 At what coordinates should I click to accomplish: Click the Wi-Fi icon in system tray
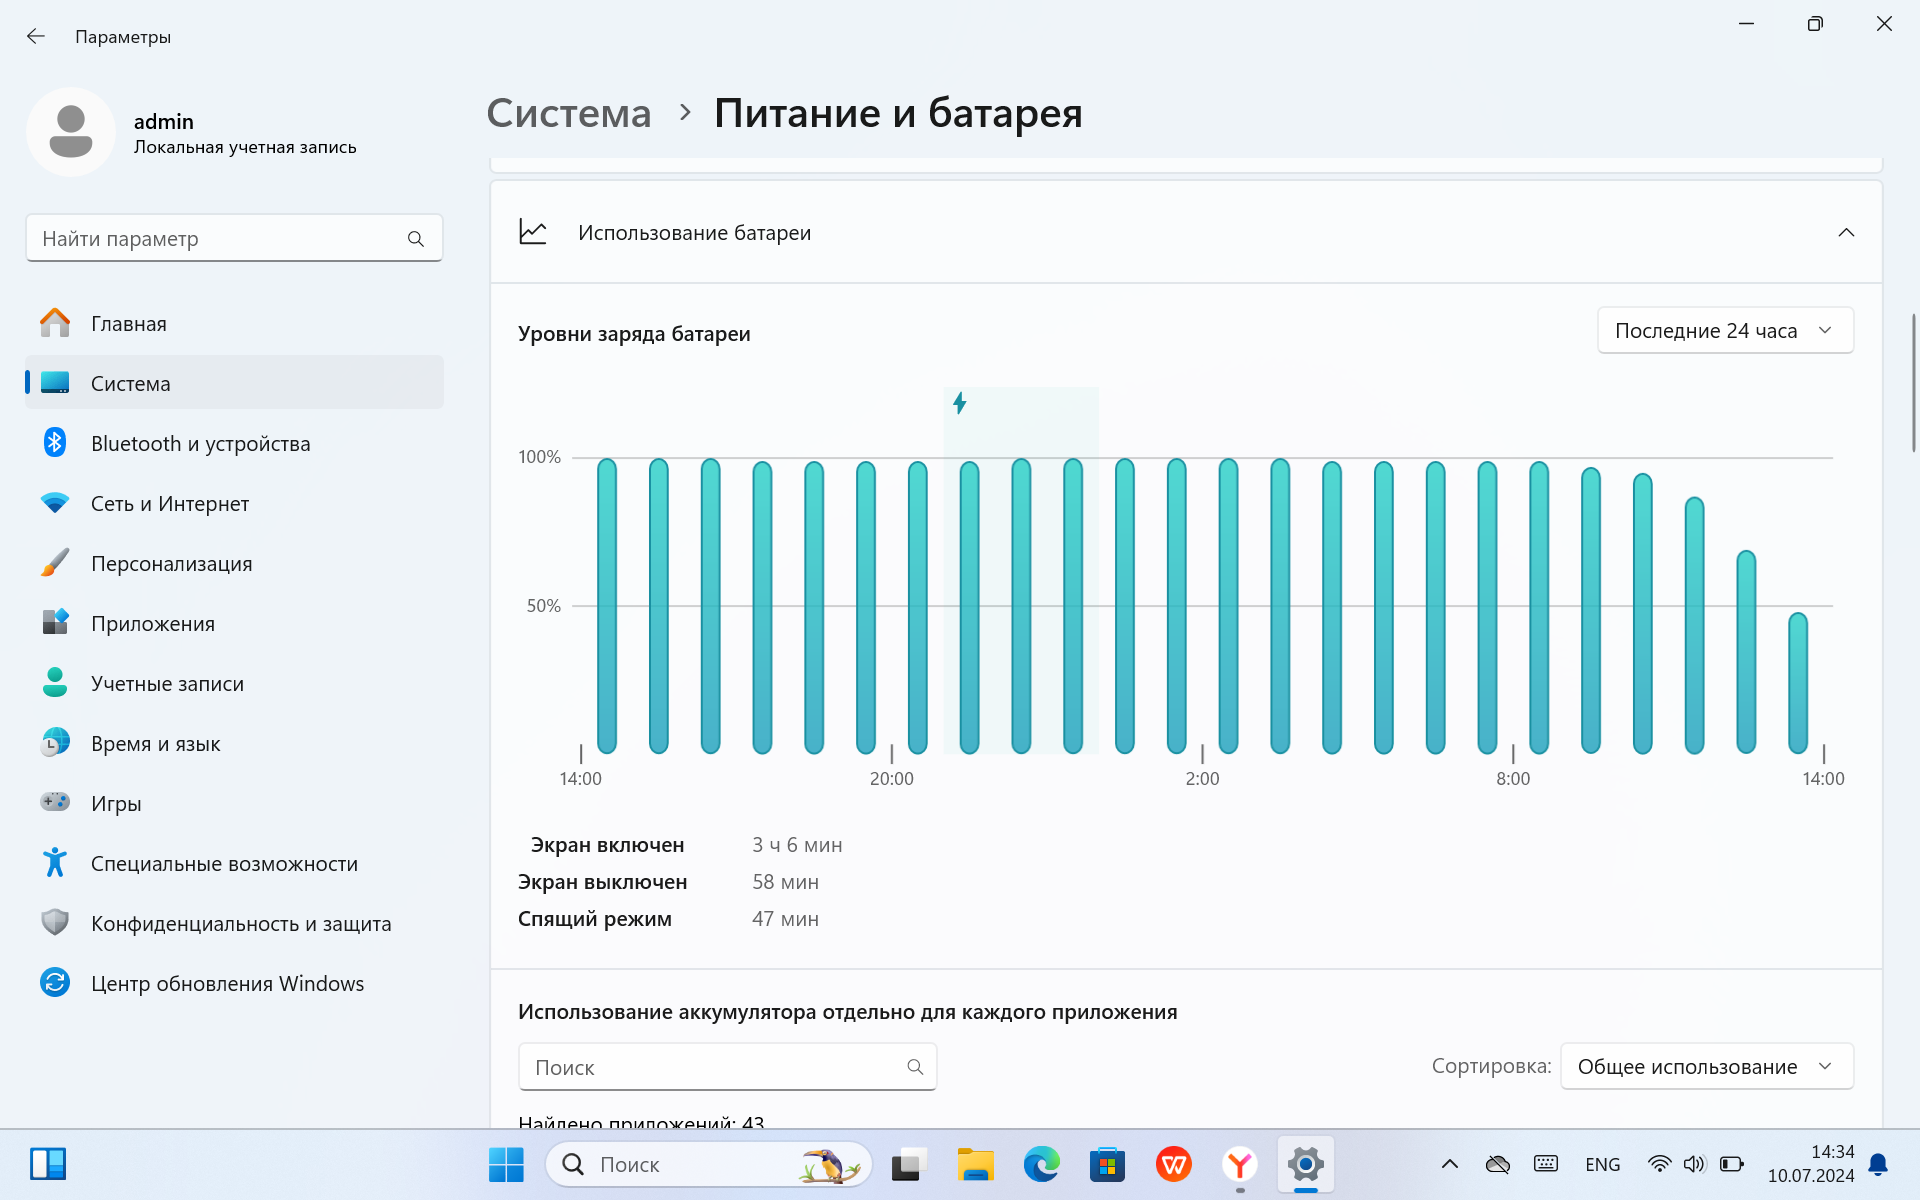point(1659,1164)
